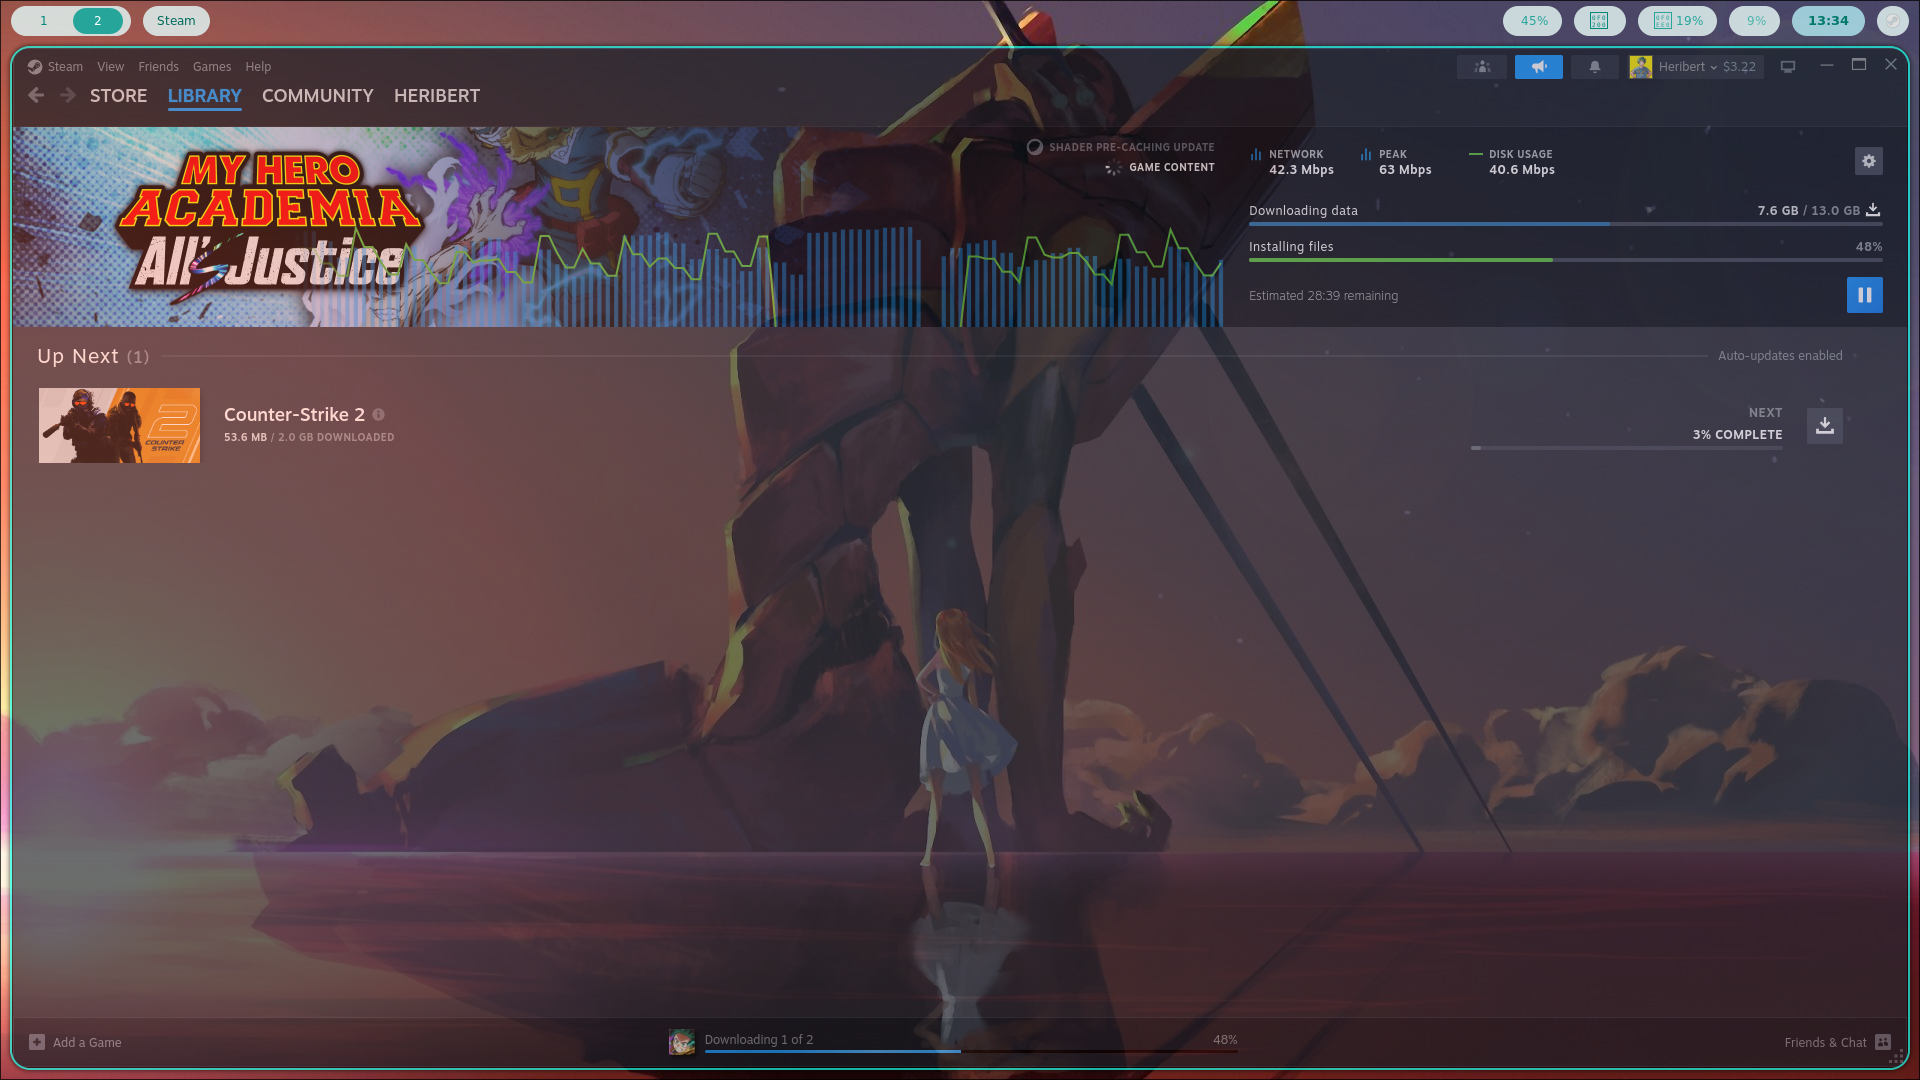
Task: Click the GAME CONTENT label
Action: 1172,167
